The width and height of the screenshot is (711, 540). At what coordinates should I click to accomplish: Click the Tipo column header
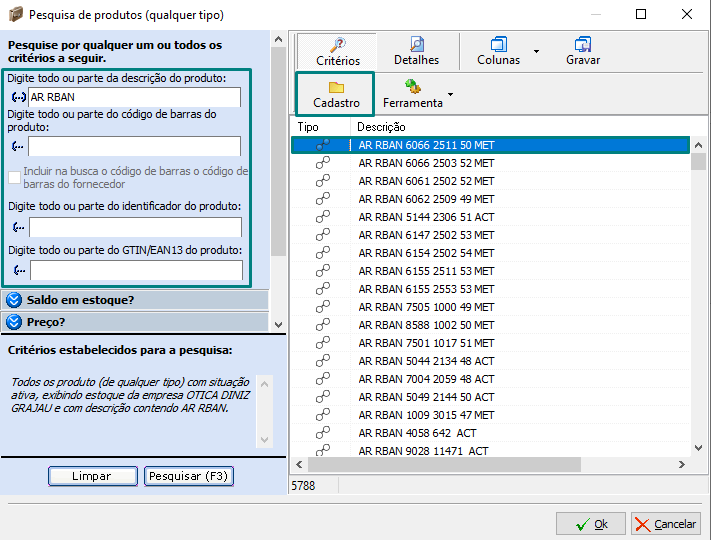(x=320, y=127)
